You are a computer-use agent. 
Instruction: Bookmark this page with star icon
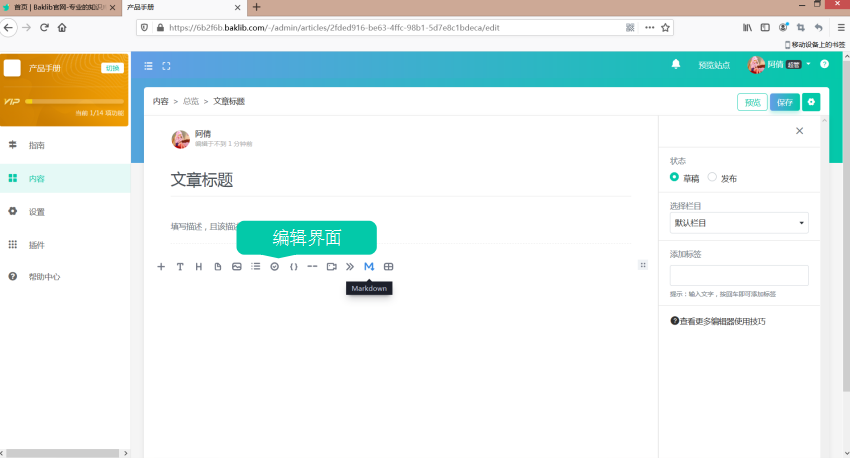665,28
